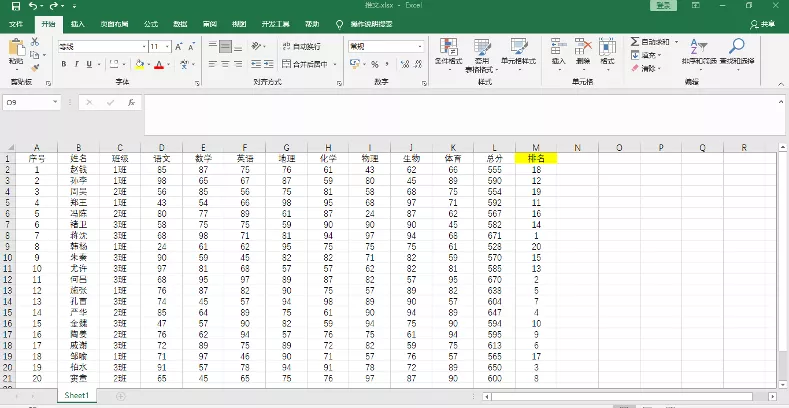Click the Find and Select magnifier icon
The image size is (789, 408).
point(736,52)
